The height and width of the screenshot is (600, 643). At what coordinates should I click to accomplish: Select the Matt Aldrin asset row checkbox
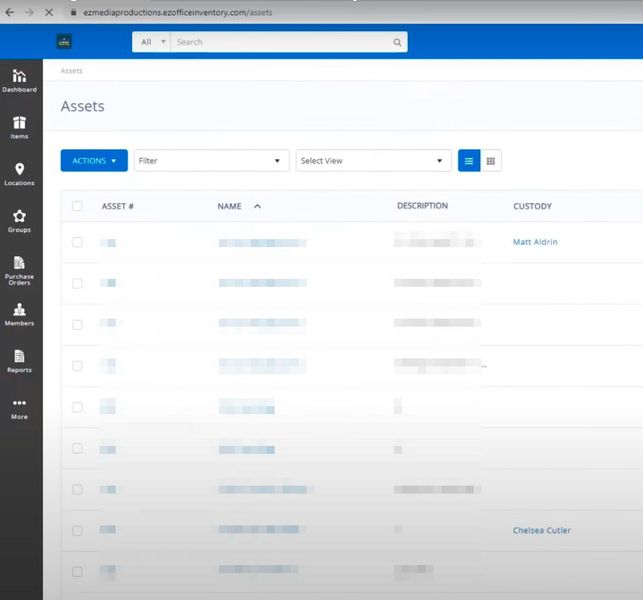coord(77,242)
